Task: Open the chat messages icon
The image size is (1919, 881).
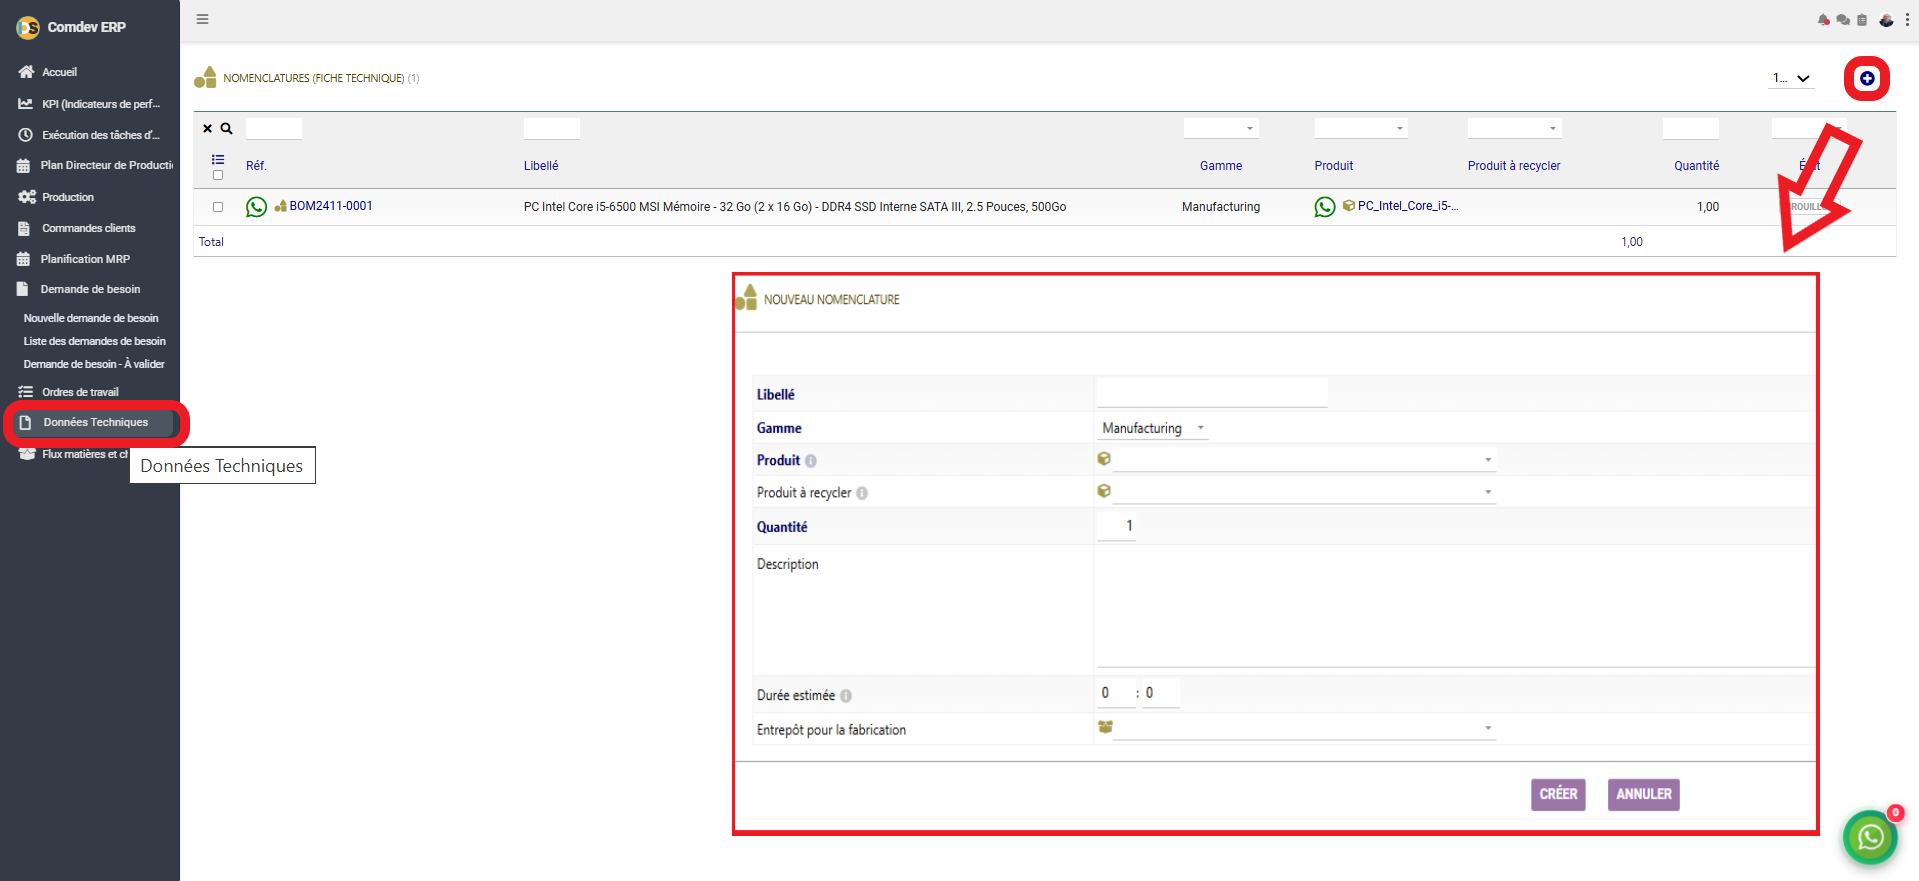Action: [1843, 20]
